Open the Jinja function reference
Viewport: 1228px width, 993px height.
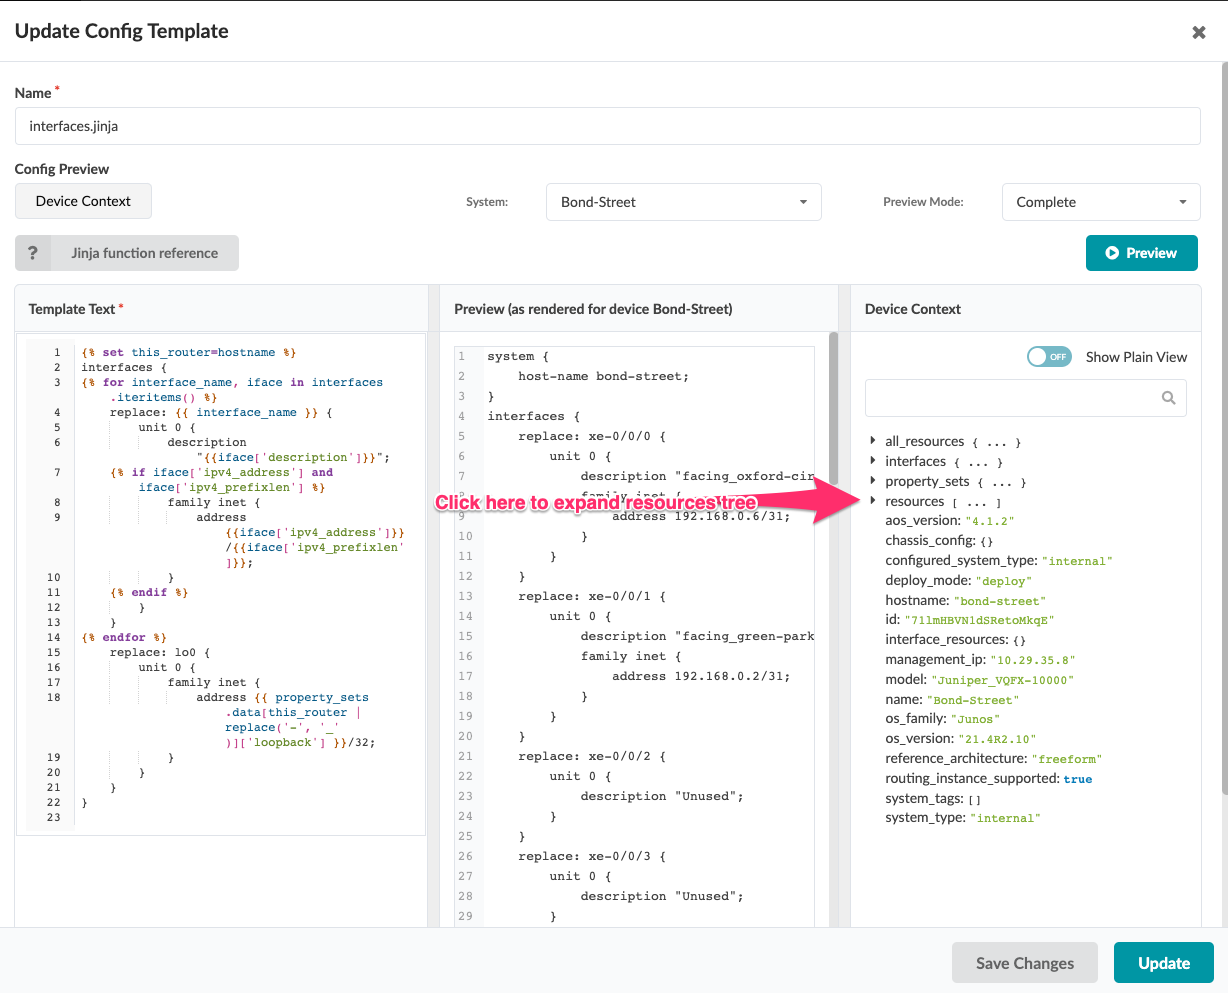144,253
